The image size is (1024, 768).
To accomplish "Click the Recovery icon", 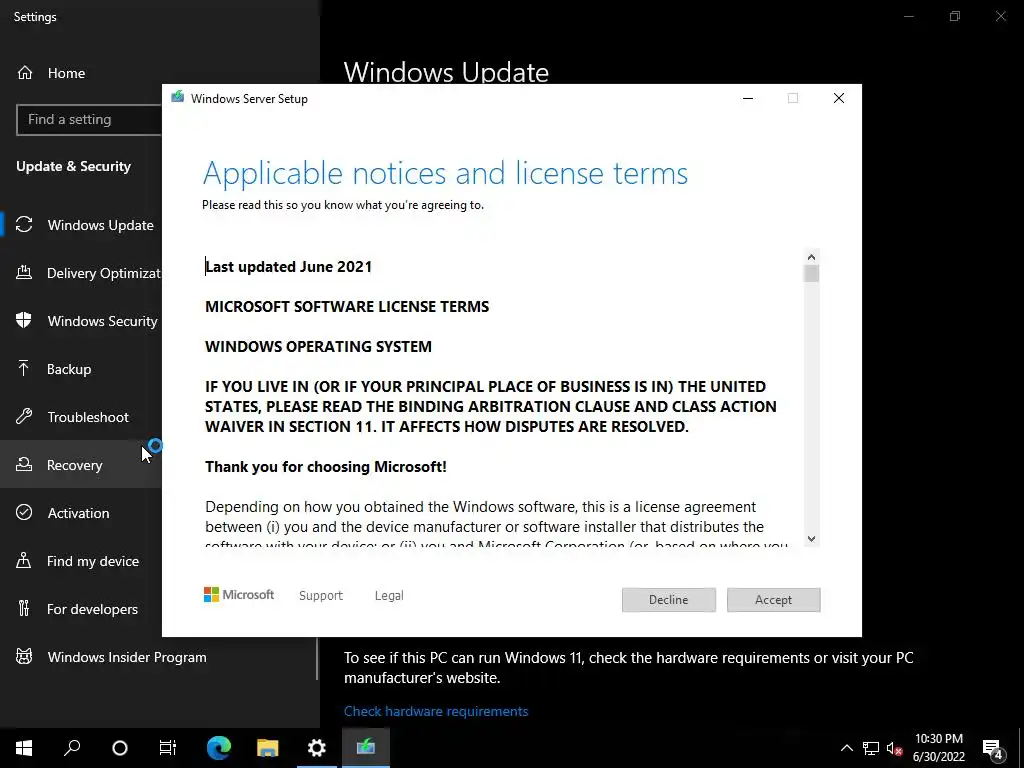I will point(24,464).
